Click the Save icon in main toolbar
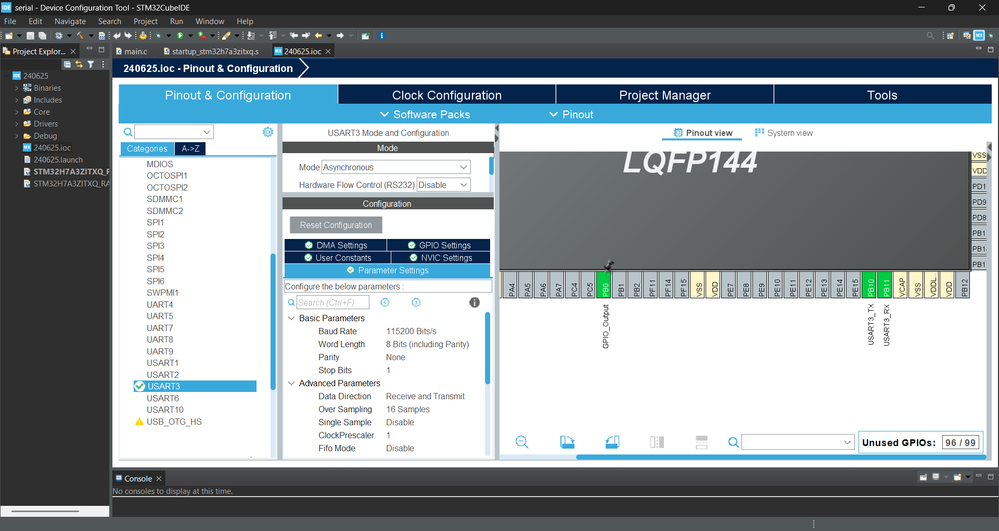Image resolution: width=999 pixels, height=531 pixels. pyautogui.click(x=30, y=36)
